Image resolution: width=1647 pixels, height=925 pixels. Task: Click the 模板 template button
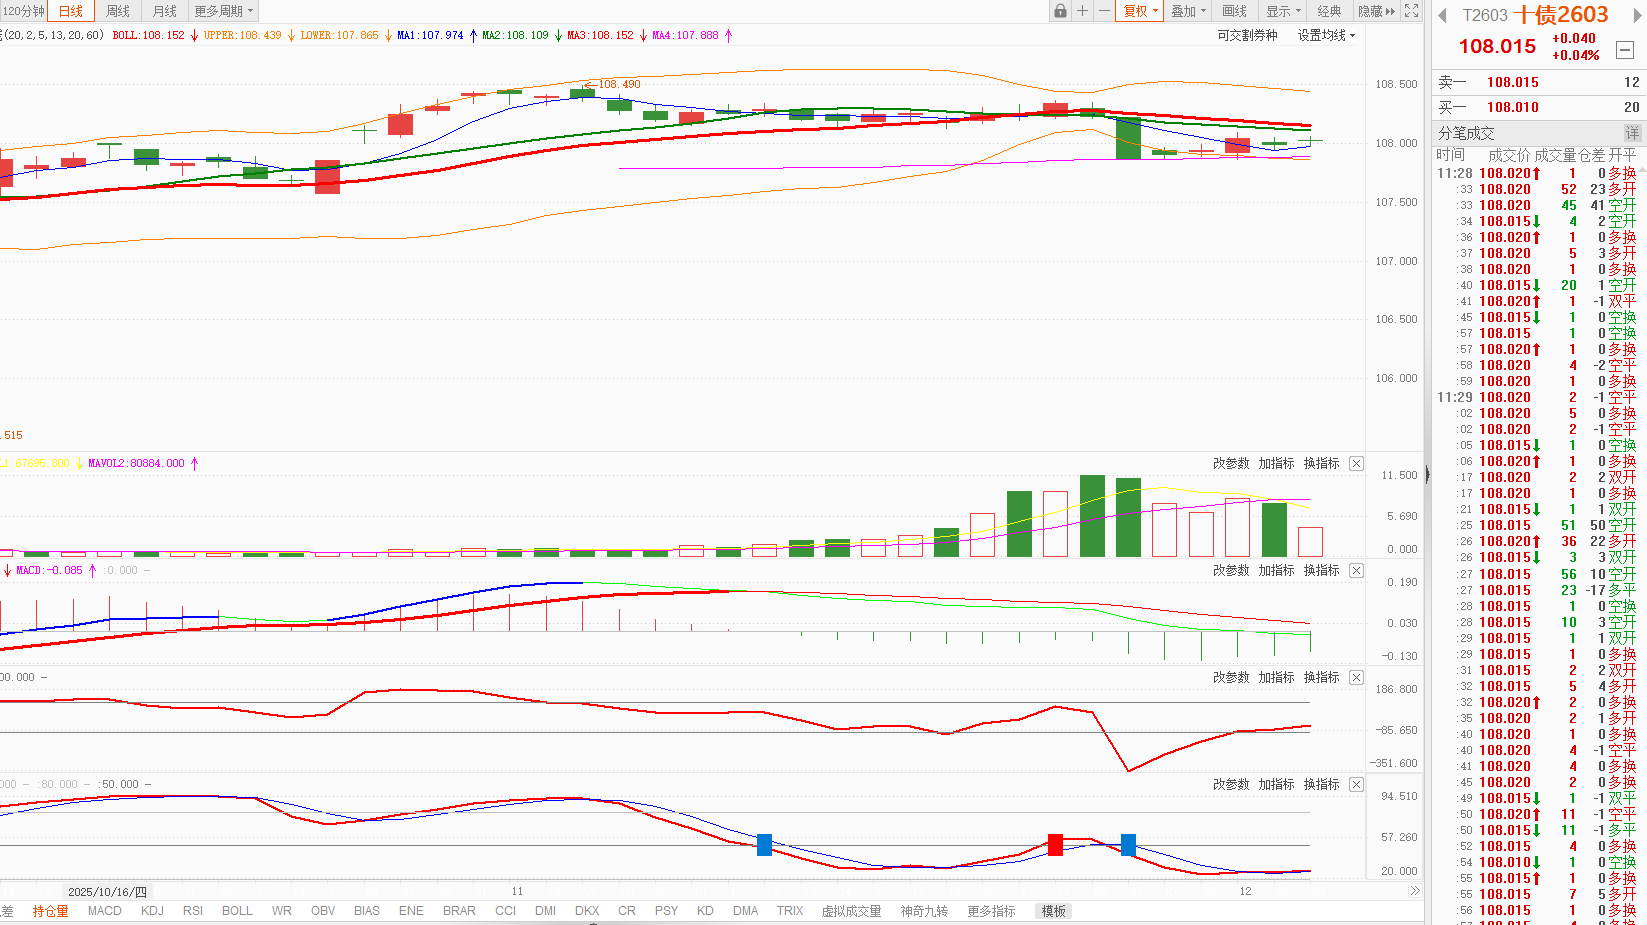1054,911
